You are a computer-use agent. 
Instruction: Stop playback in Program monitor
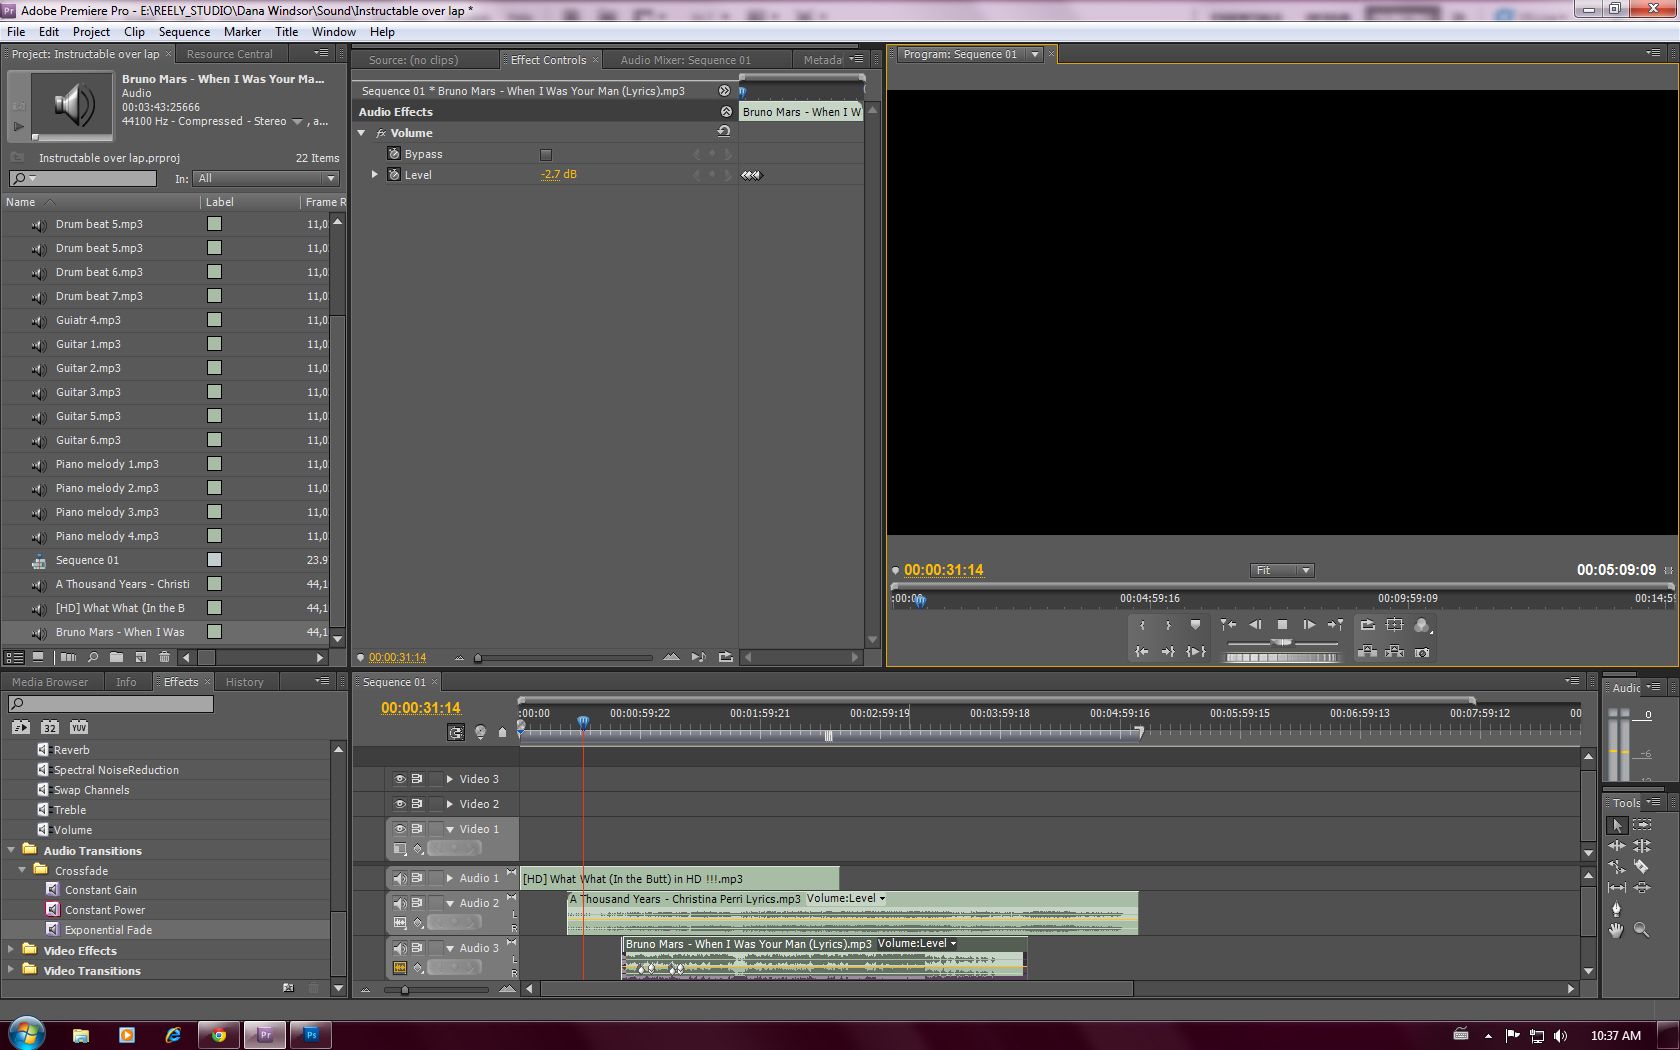coord(1282,625)
